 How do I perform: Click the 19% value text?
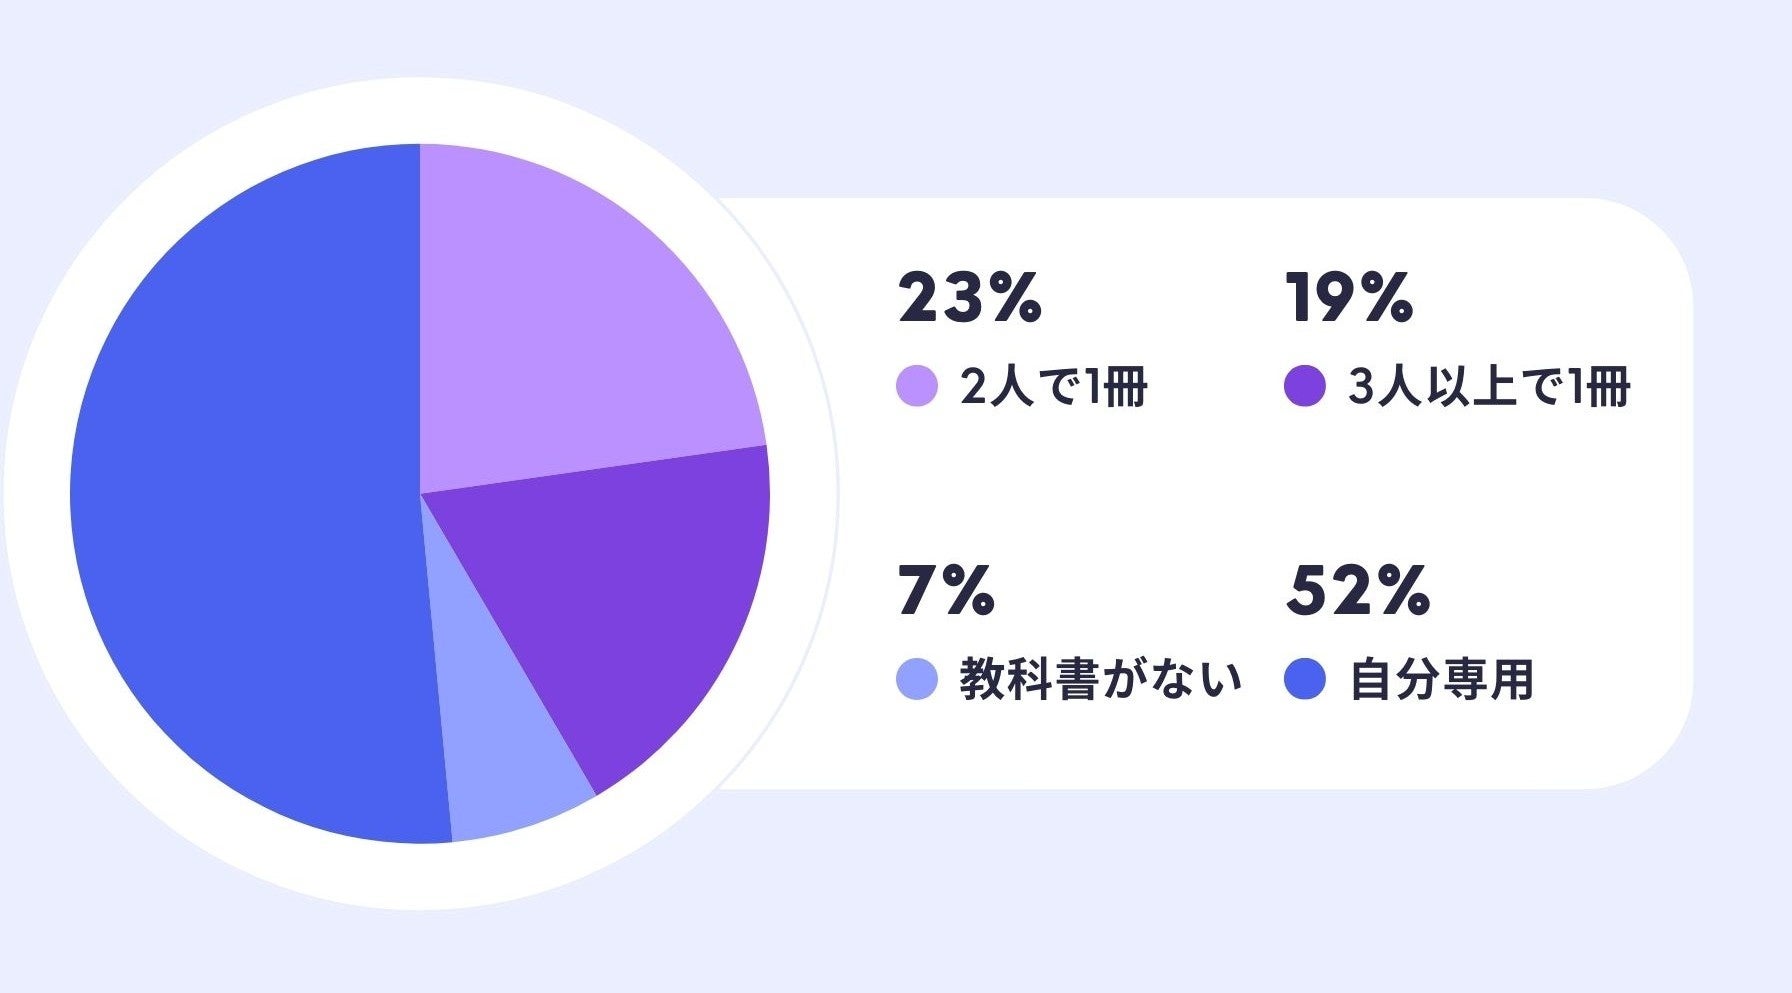coord(1348,298)
